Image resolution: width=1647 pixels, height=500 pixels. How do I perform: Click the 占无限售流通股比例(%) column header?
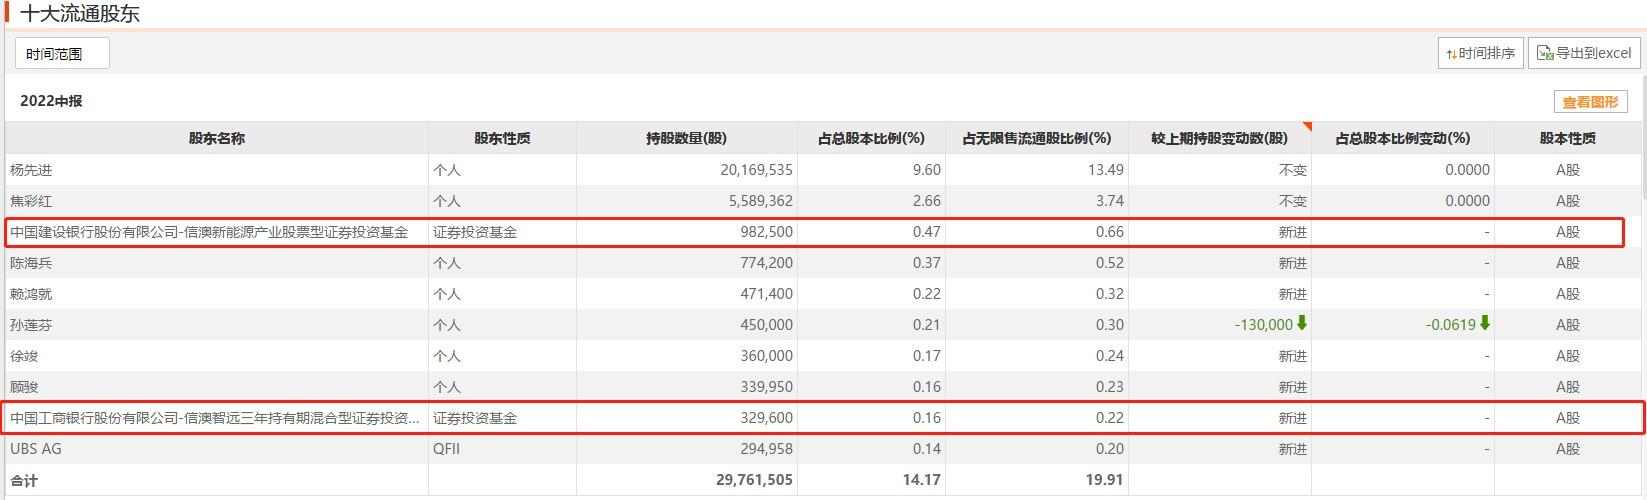(x=1037, y=138)
